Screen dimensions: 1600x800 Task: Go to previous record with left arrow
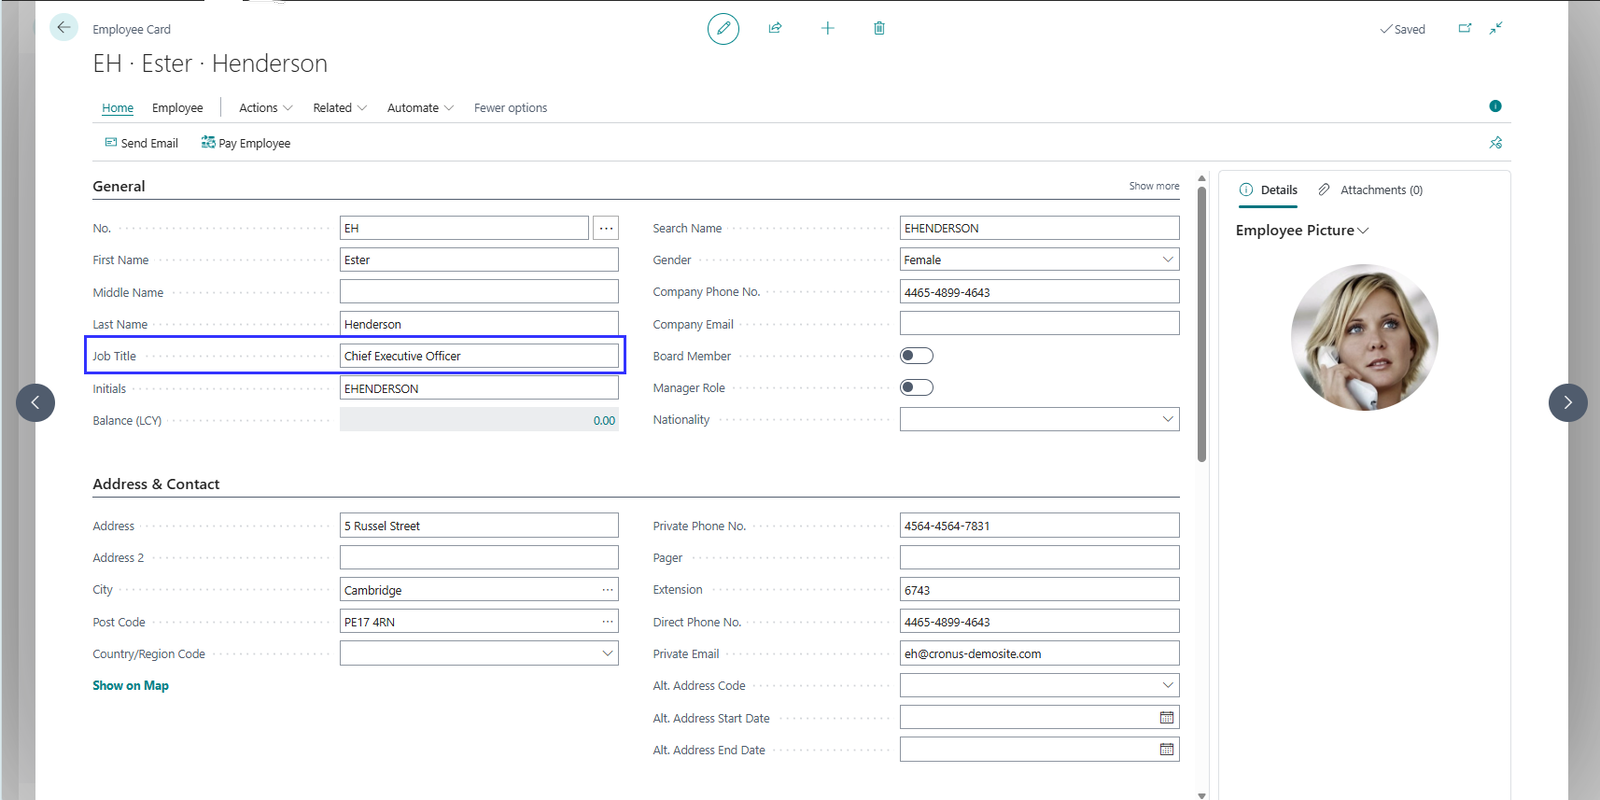[x=35, y=403]
